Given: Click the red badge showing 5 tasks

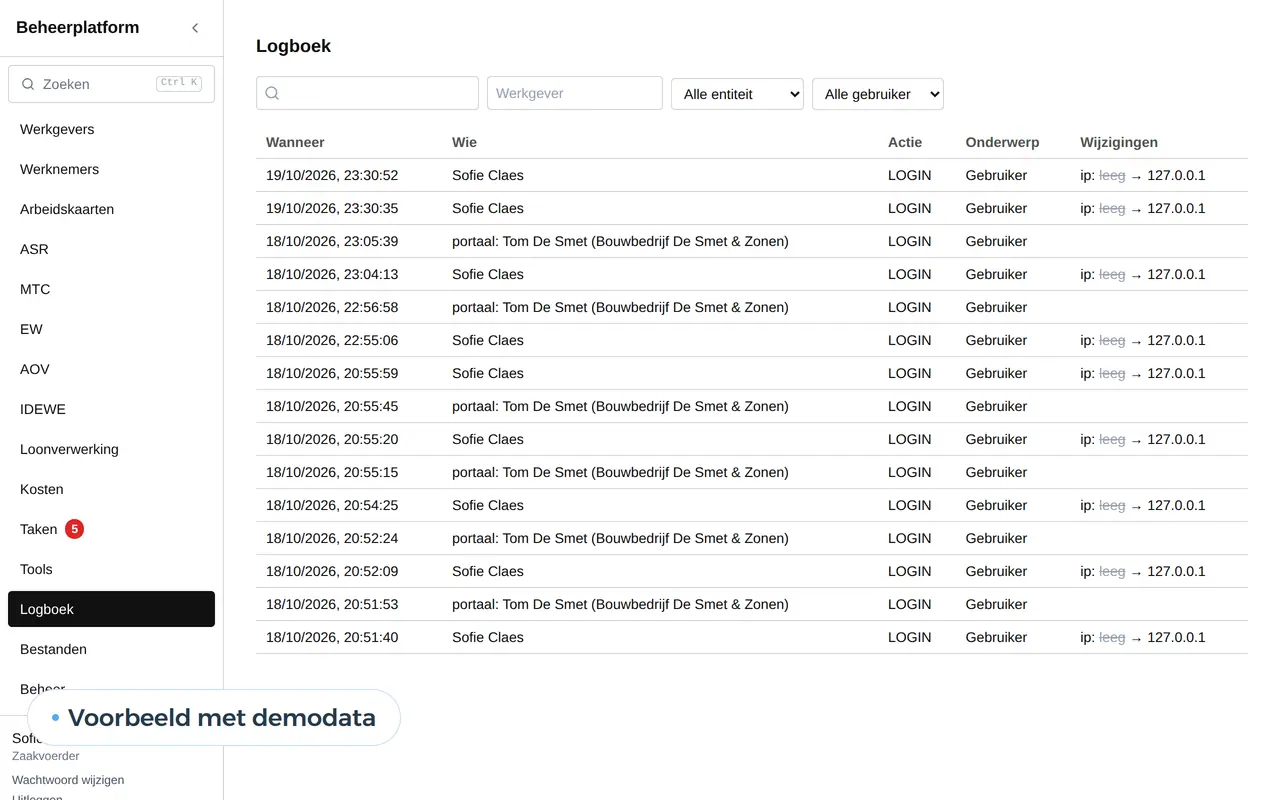Looking at the screenshot, I should coord(74,529).
